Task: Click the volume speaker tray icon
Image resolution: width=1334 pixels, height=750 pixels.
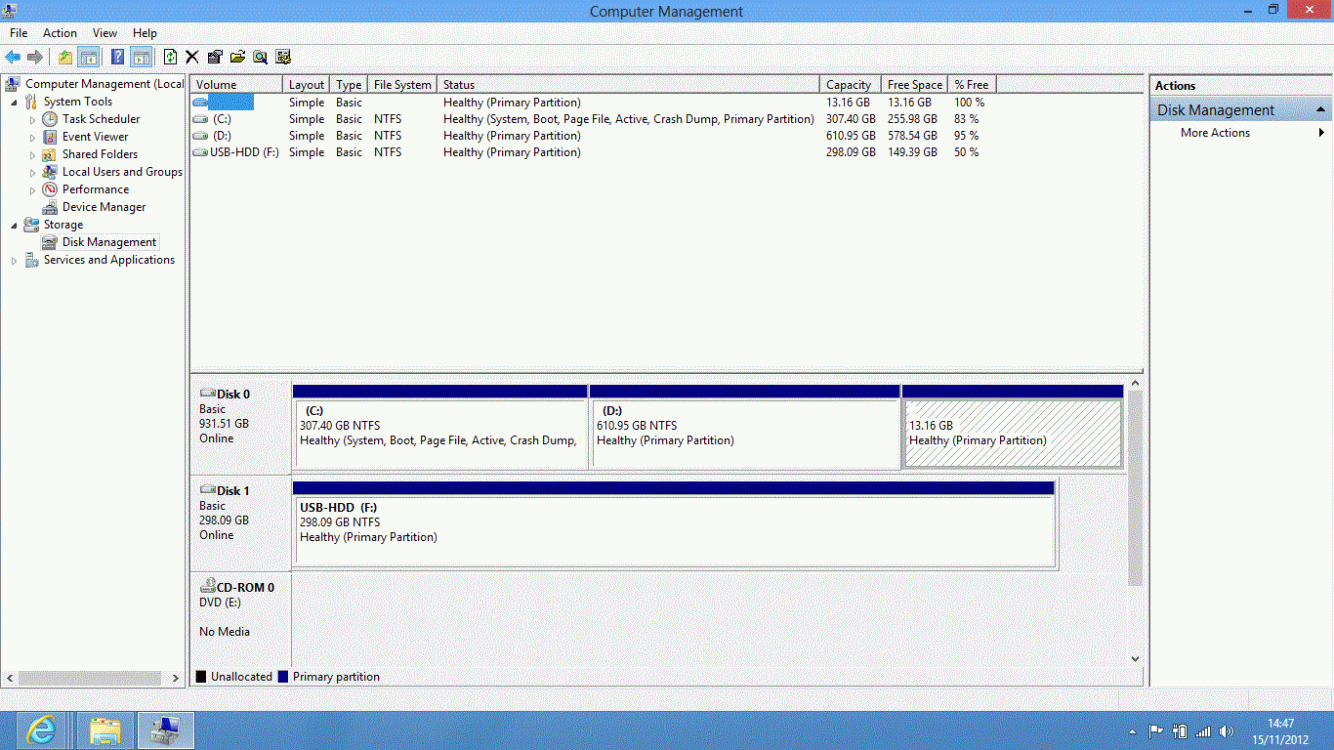Action: pyautogui.click(x=1226, y=731)
